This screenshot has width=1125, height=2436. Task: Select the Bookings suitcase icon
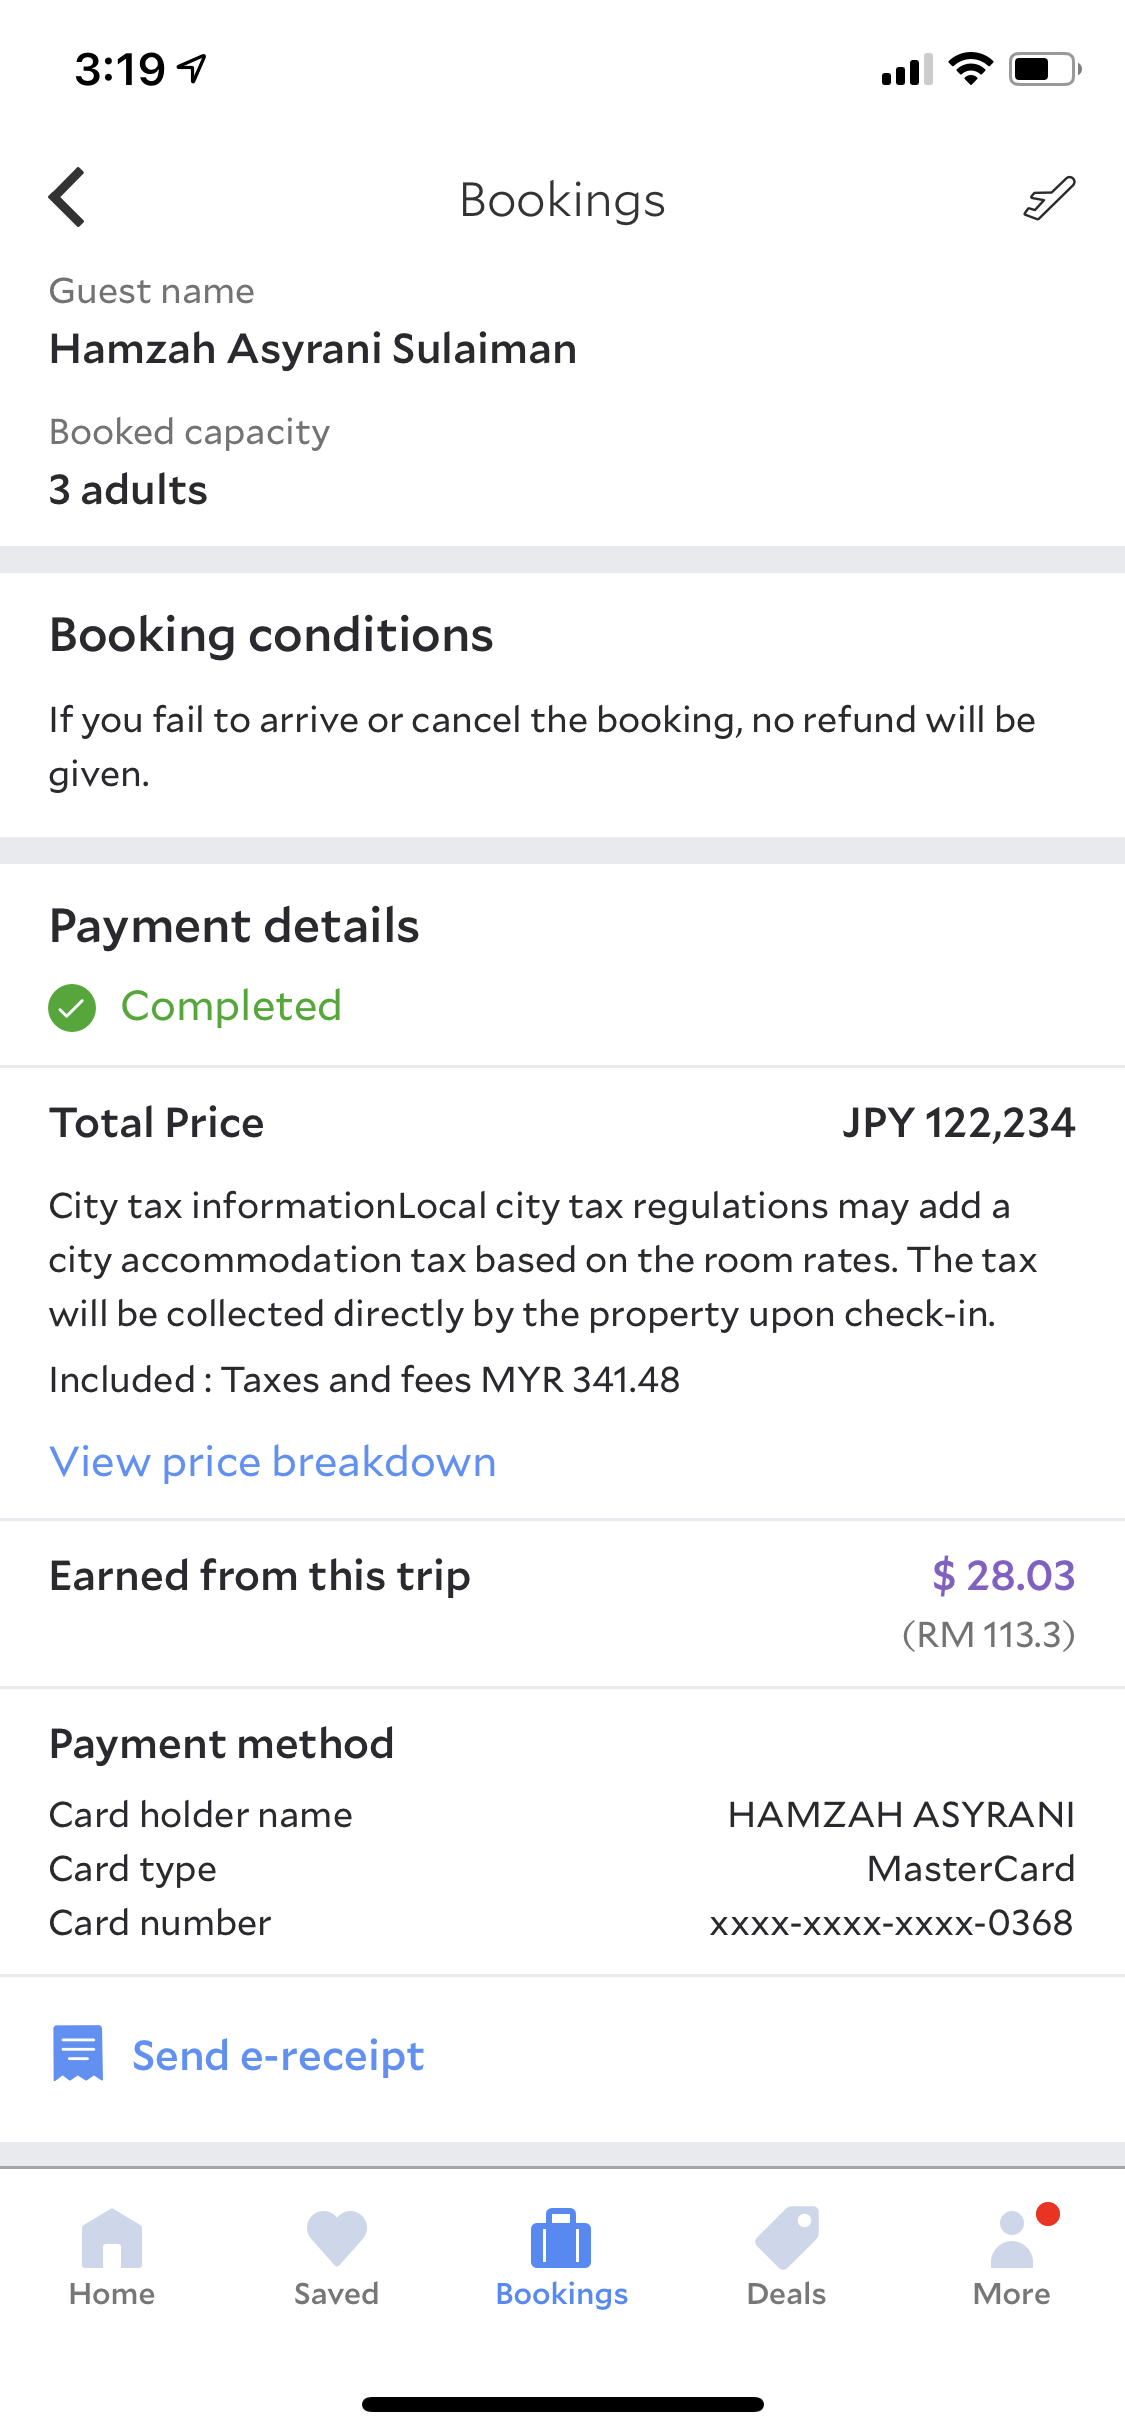coord(561,2240)
